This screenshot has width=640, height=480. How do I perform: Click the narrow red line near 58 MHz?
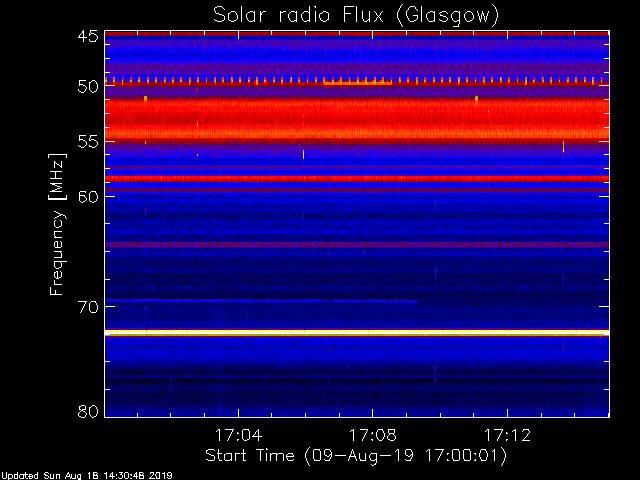(357, 178)
